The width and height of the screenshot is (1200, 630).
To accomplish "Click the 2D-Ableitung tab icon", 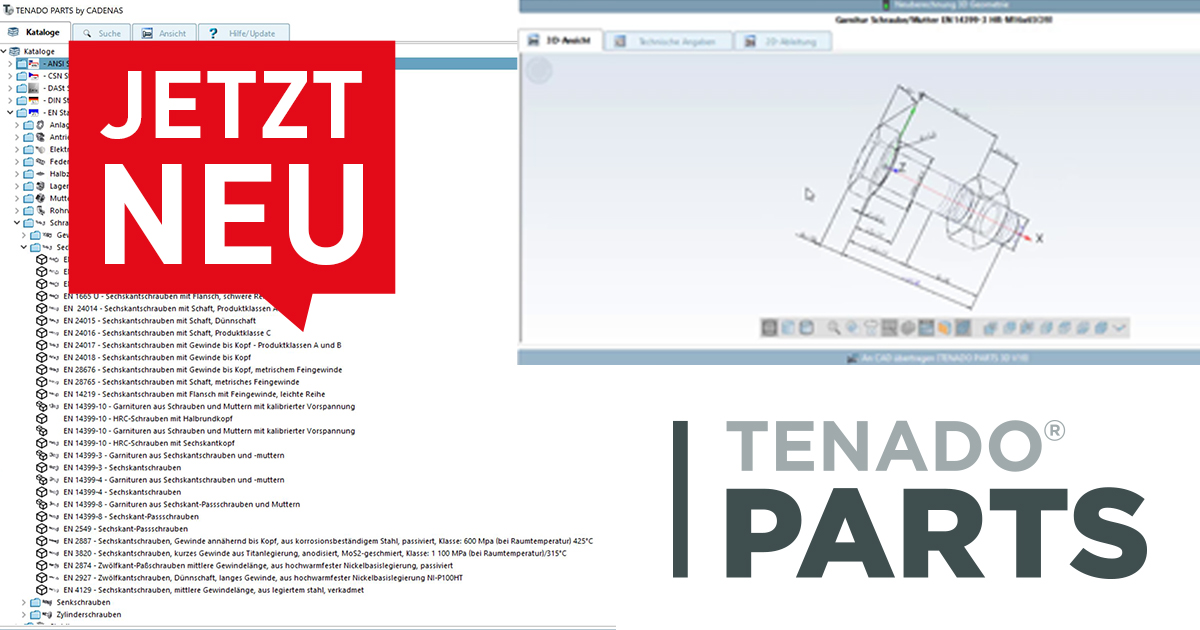I will pos(749,41).
